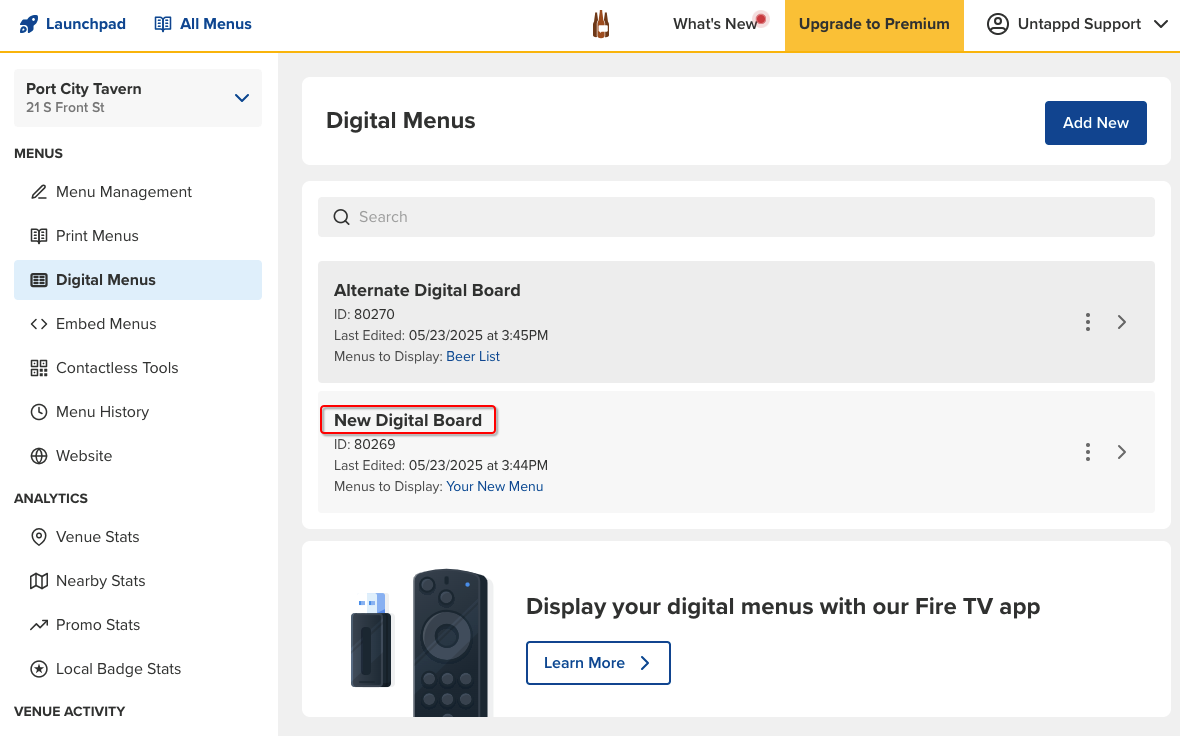Click the "21 S Front St" address text

click(65, 108)
